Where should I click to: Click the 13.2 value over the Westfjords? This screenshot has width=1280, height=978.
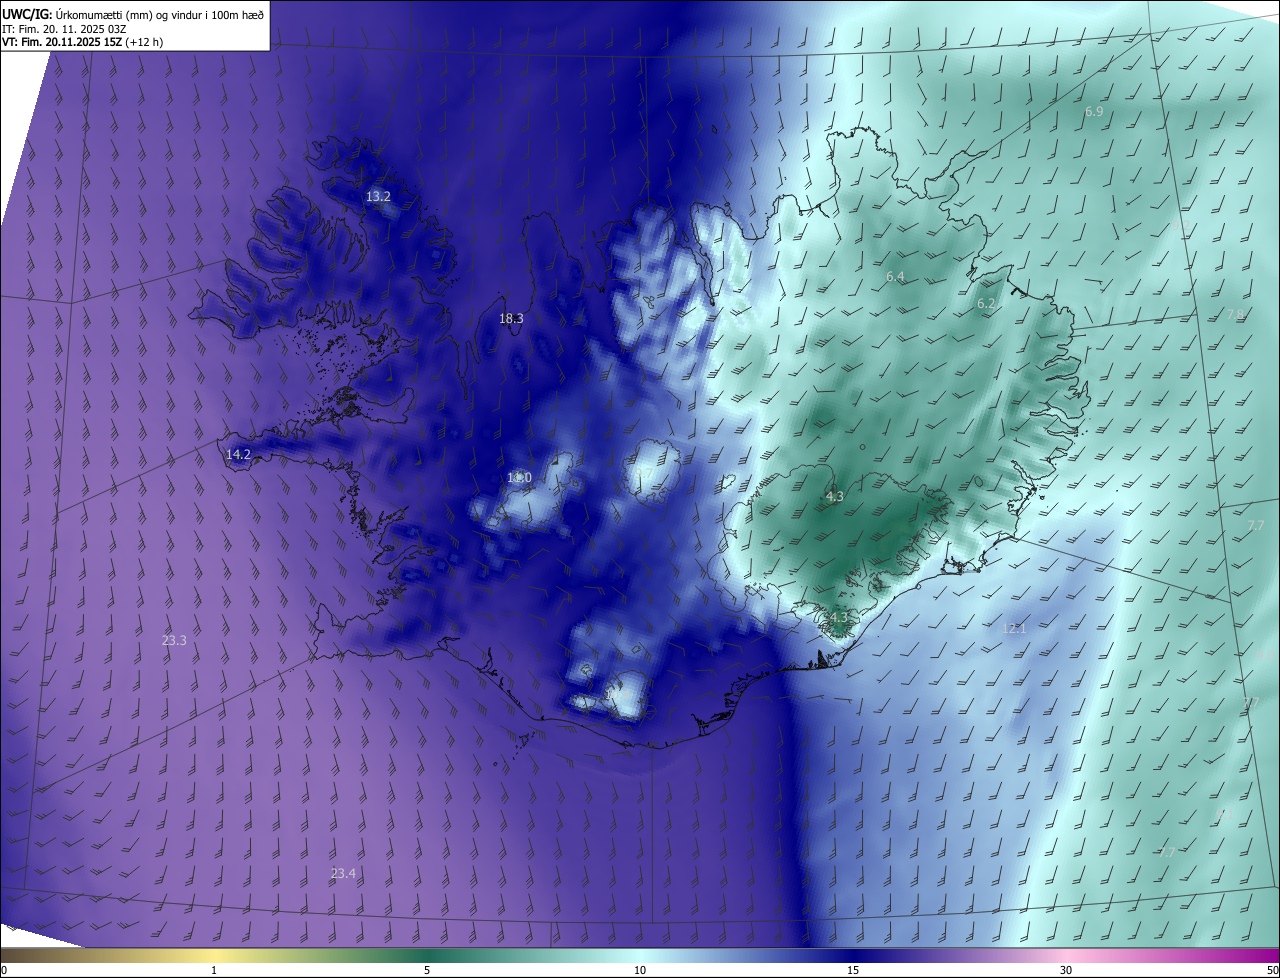coord(378,197)
